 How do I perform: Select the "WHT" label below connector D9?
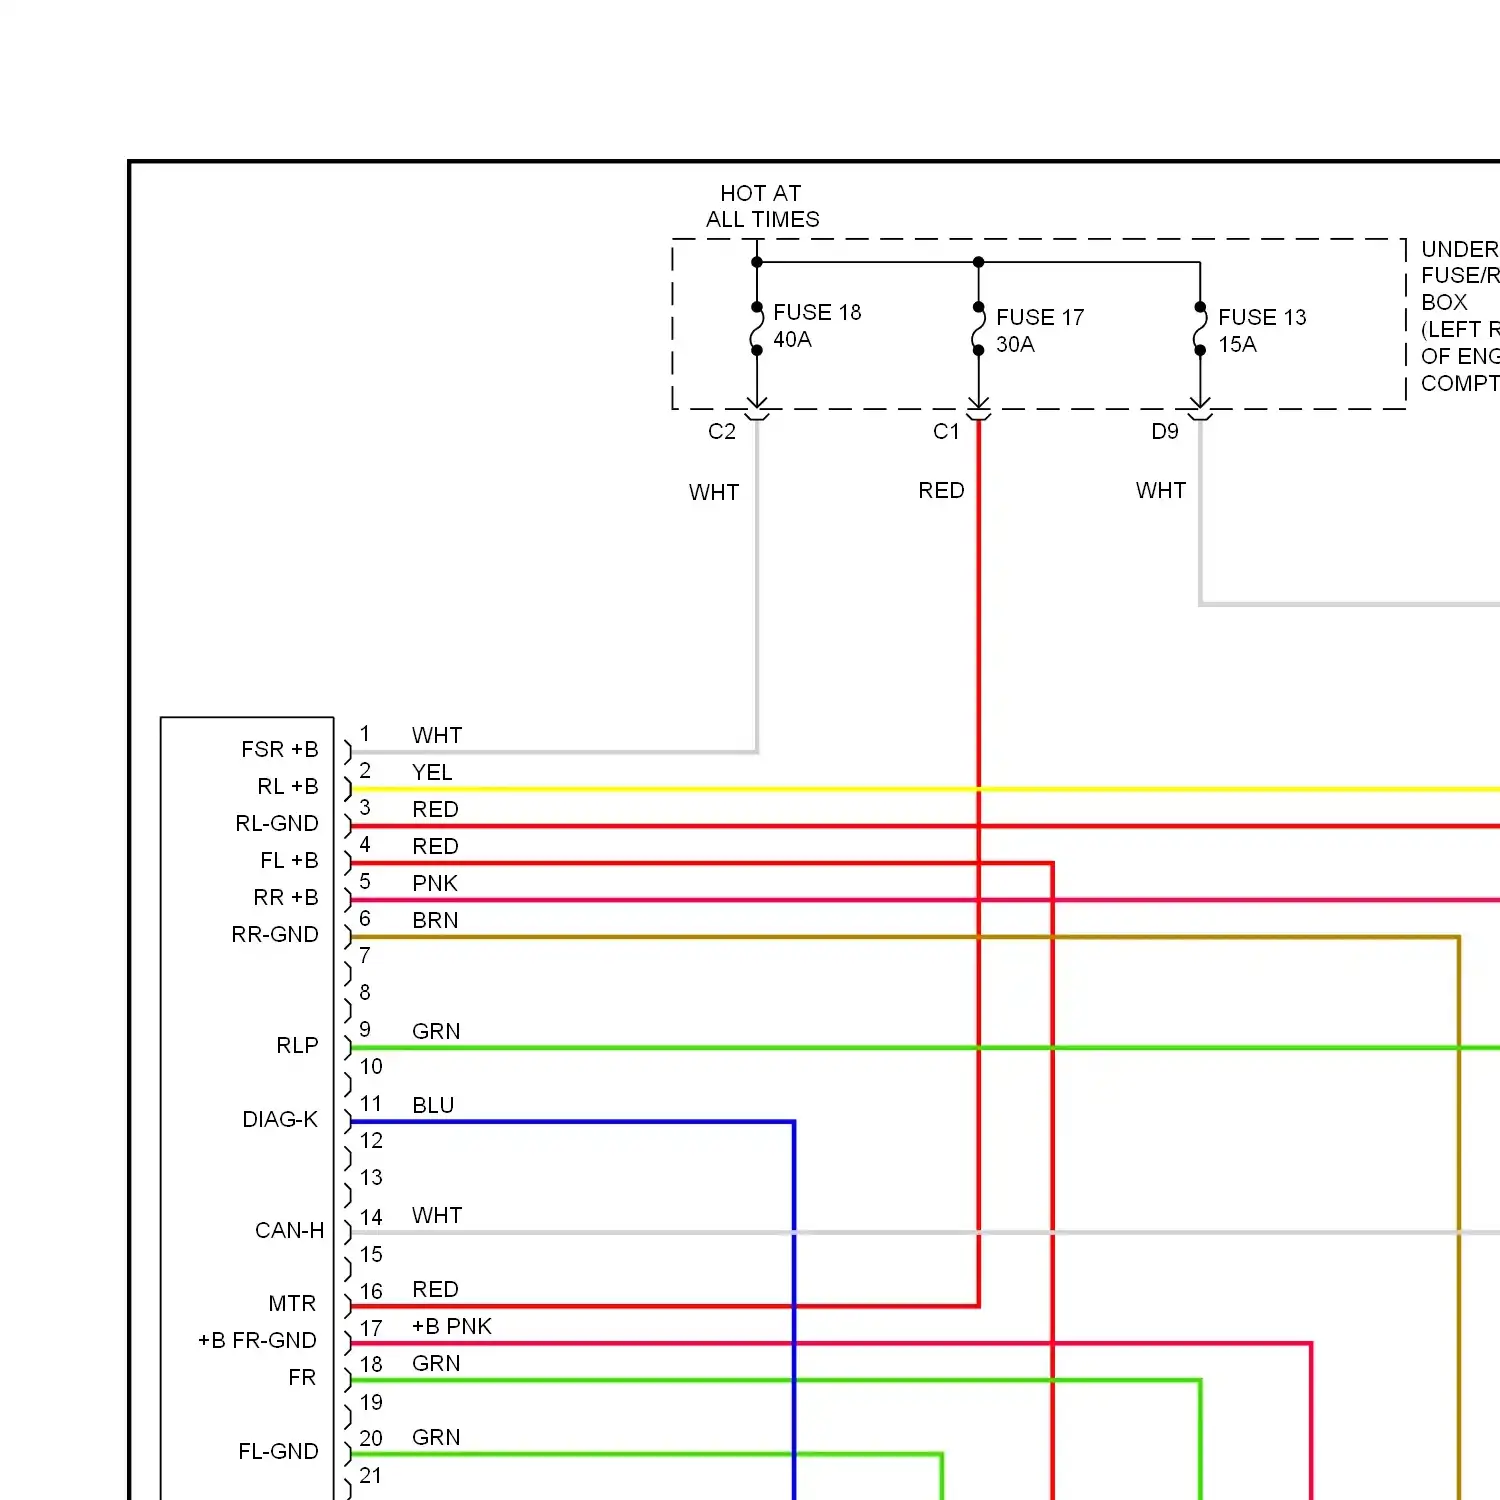tap(1161, 490)
